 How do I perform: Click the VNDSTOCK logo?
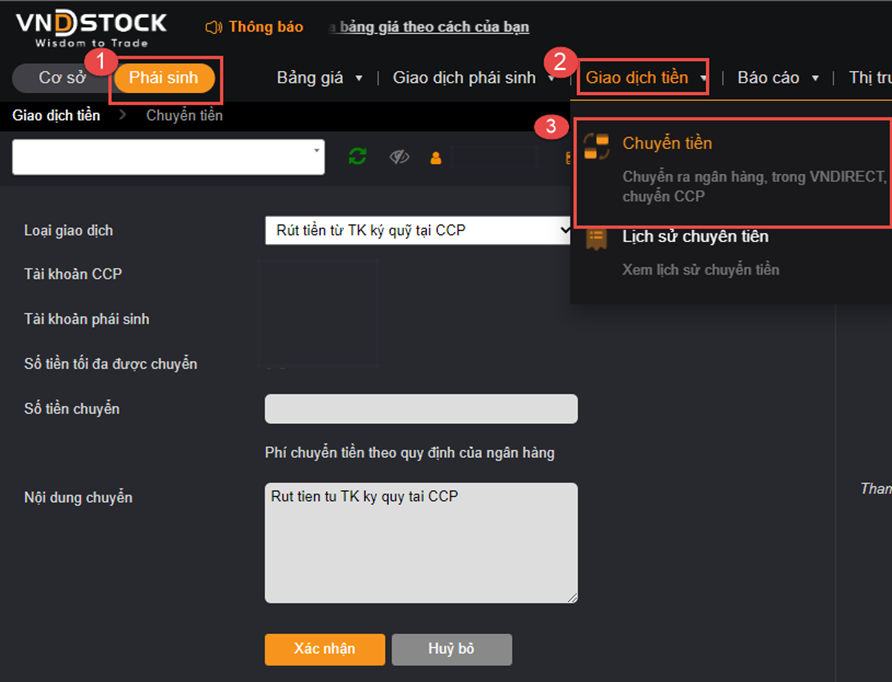pos(92,28)
